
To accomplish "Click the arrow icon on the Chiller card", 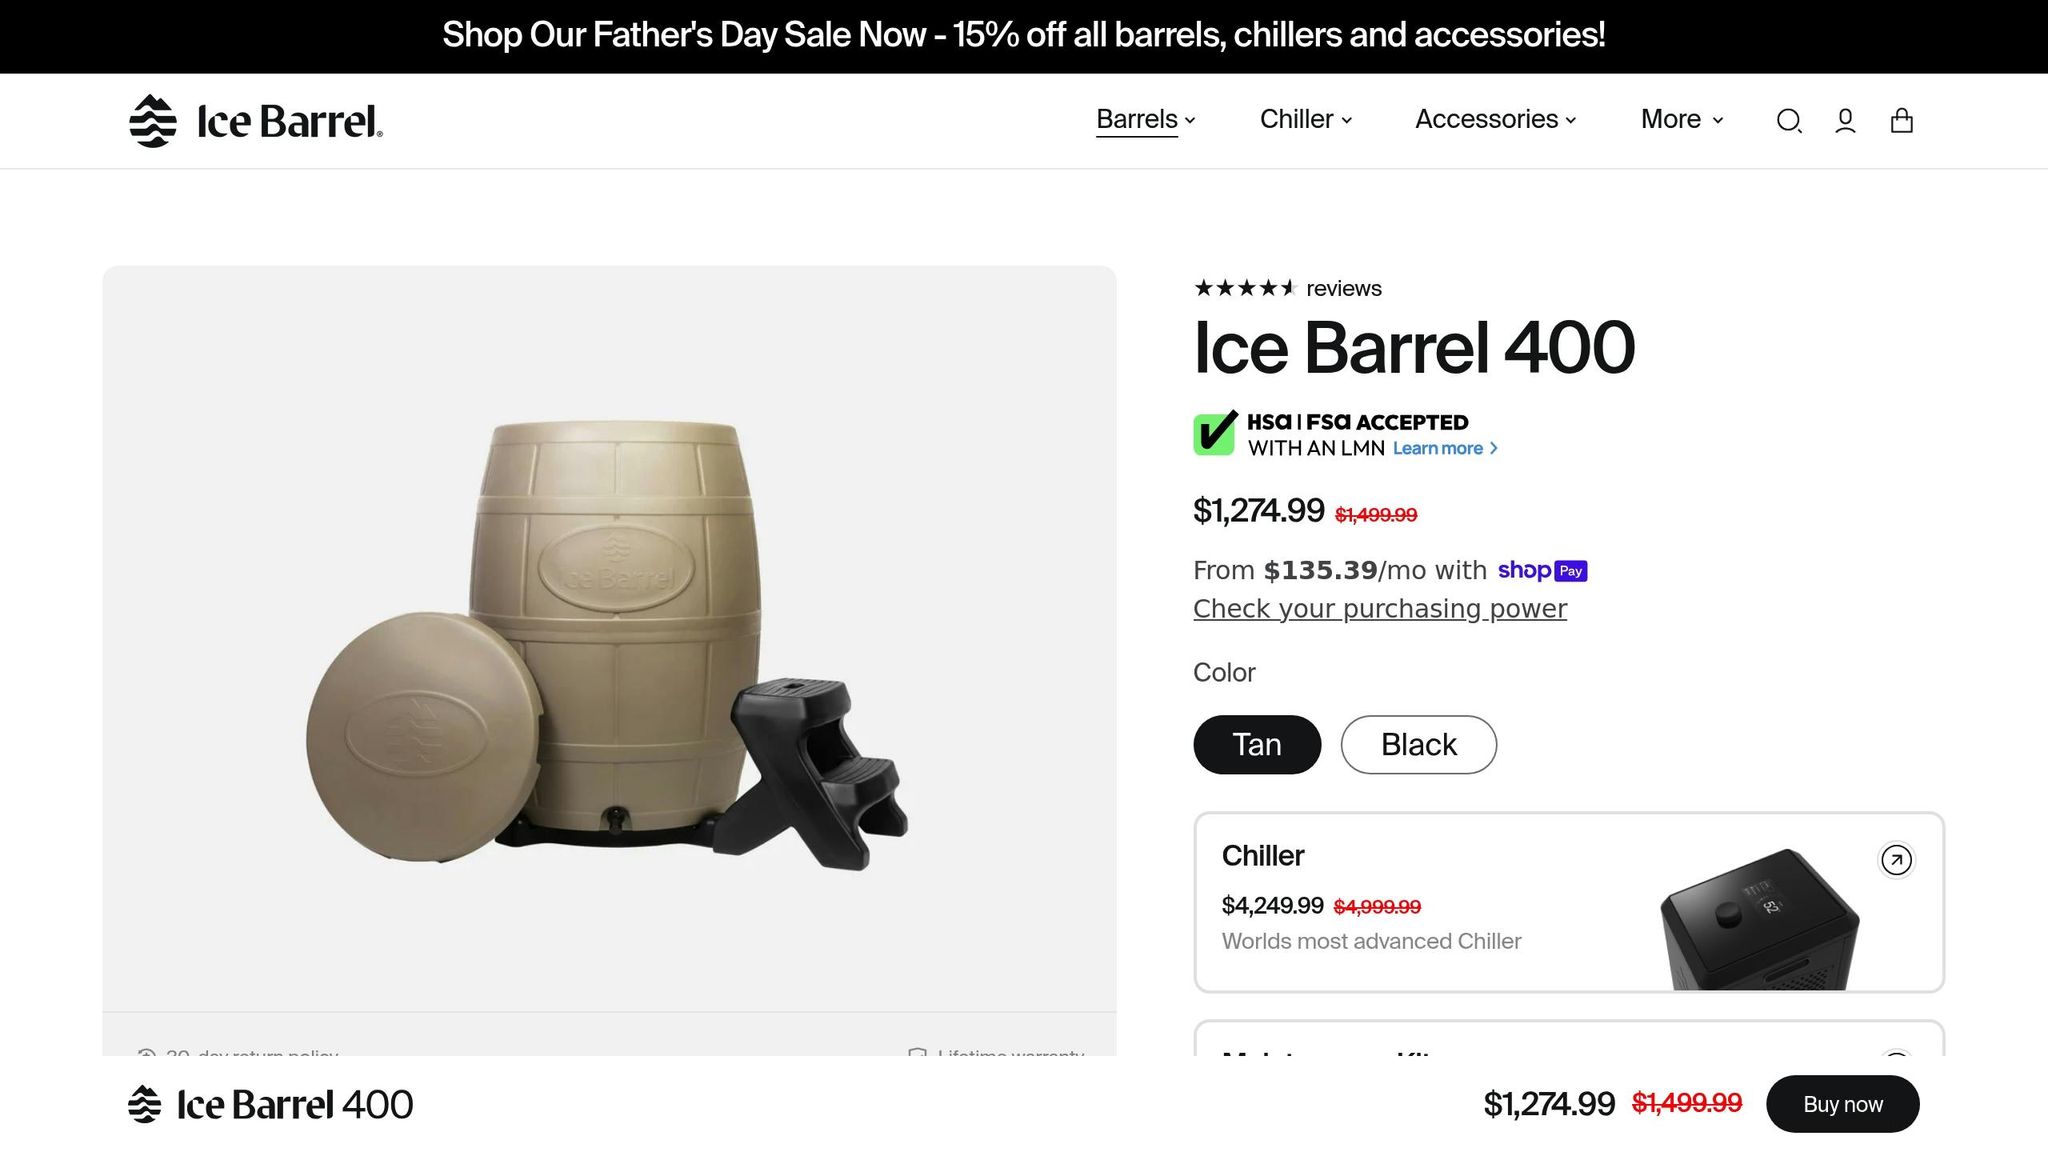I will [x=1896, y=860].
